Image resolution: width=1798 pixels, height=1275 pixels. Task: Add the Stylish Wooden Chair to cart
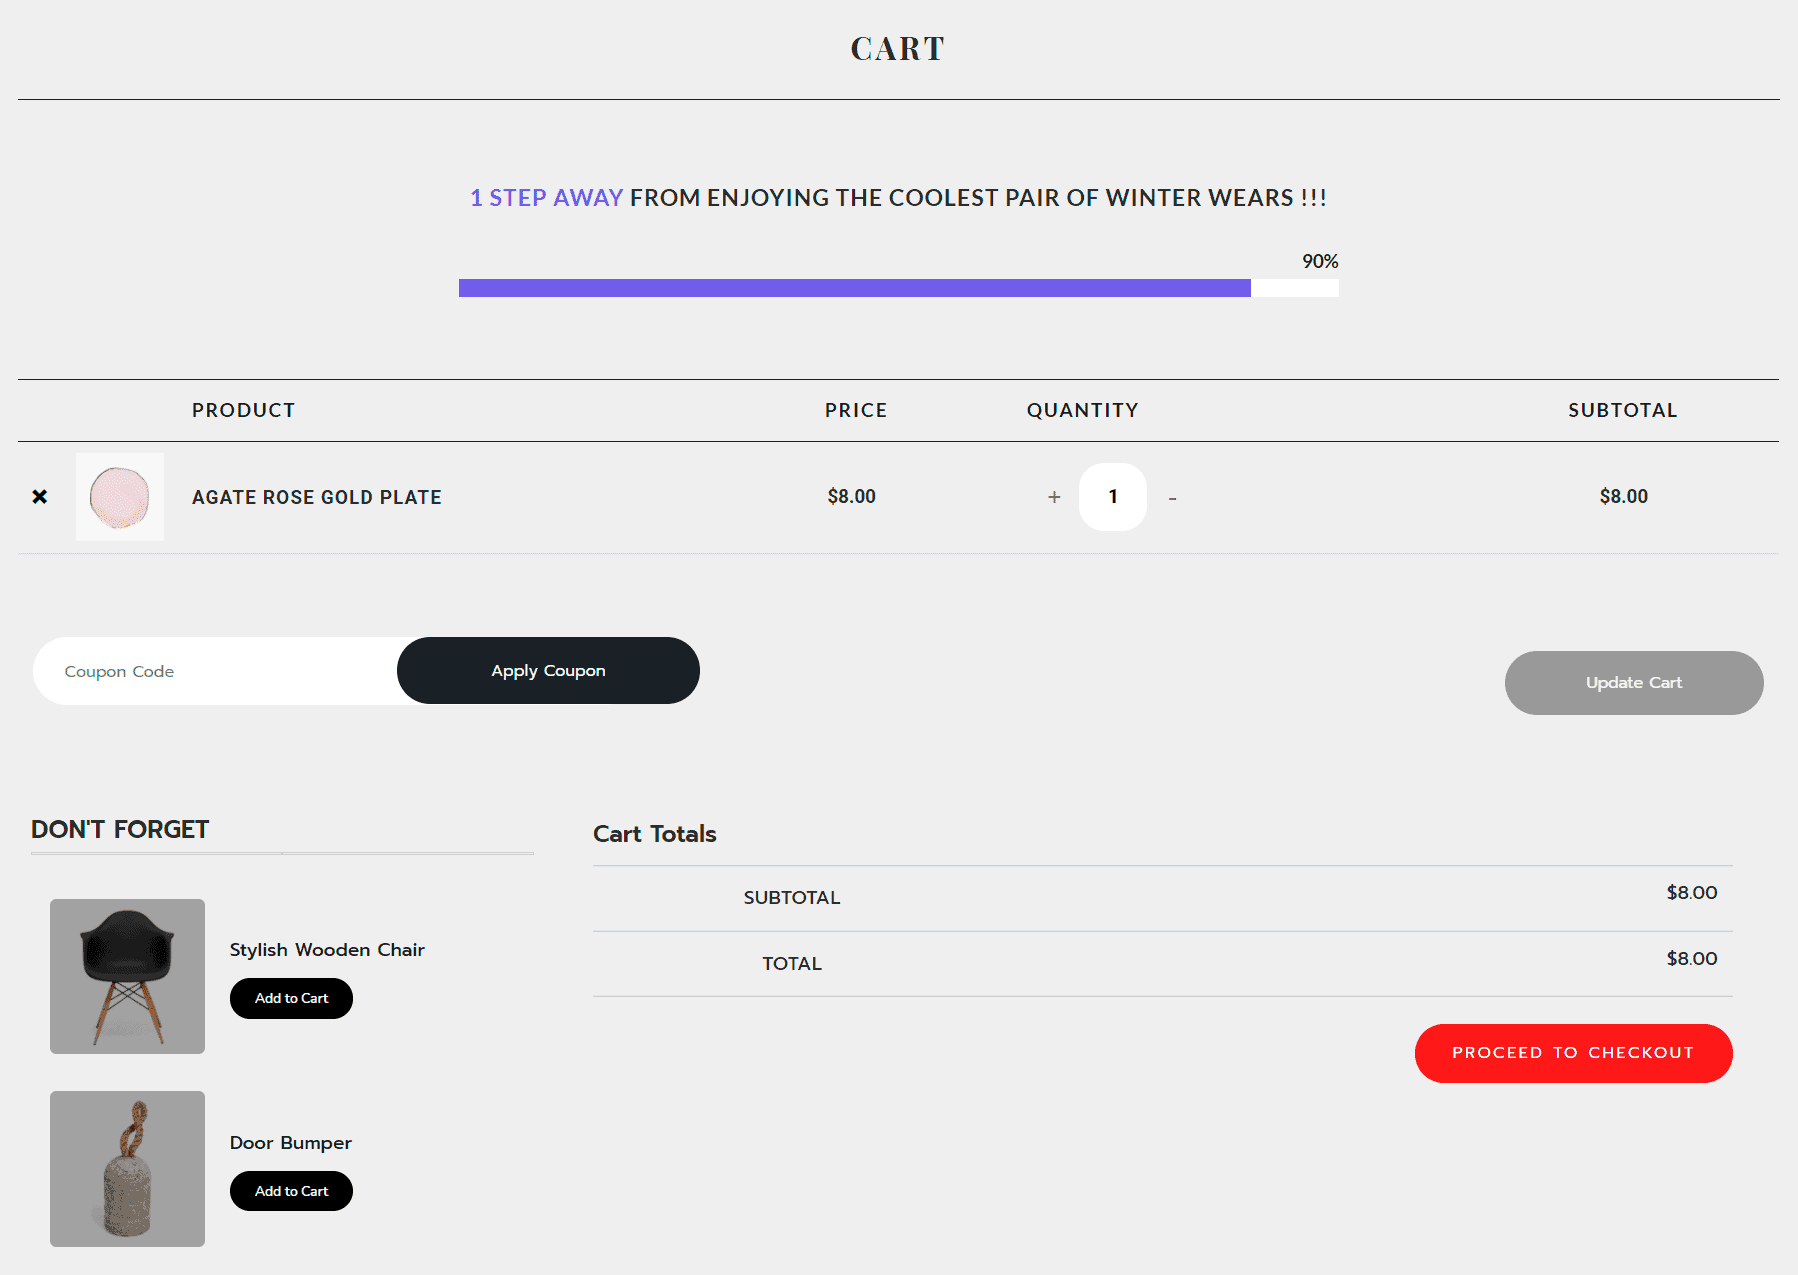tap(291, 997)
